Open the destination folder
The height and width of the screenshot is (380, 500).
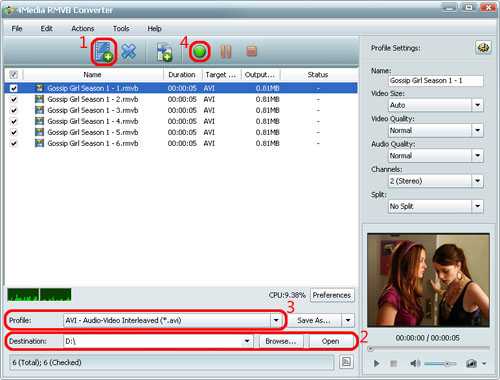[x=331, y=341]
